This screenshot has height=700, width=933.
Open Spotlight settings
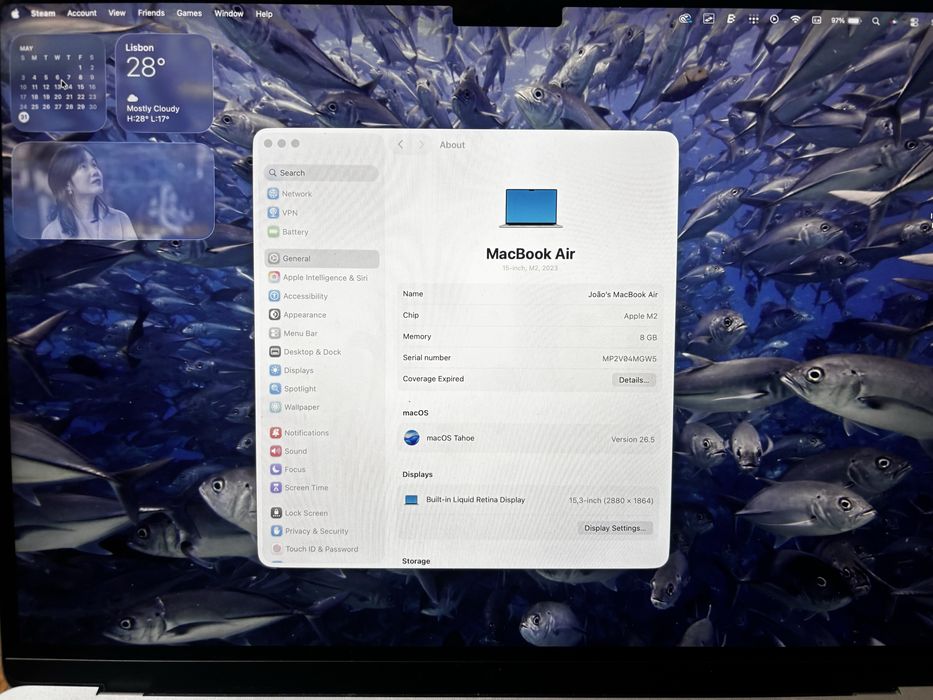293,389
